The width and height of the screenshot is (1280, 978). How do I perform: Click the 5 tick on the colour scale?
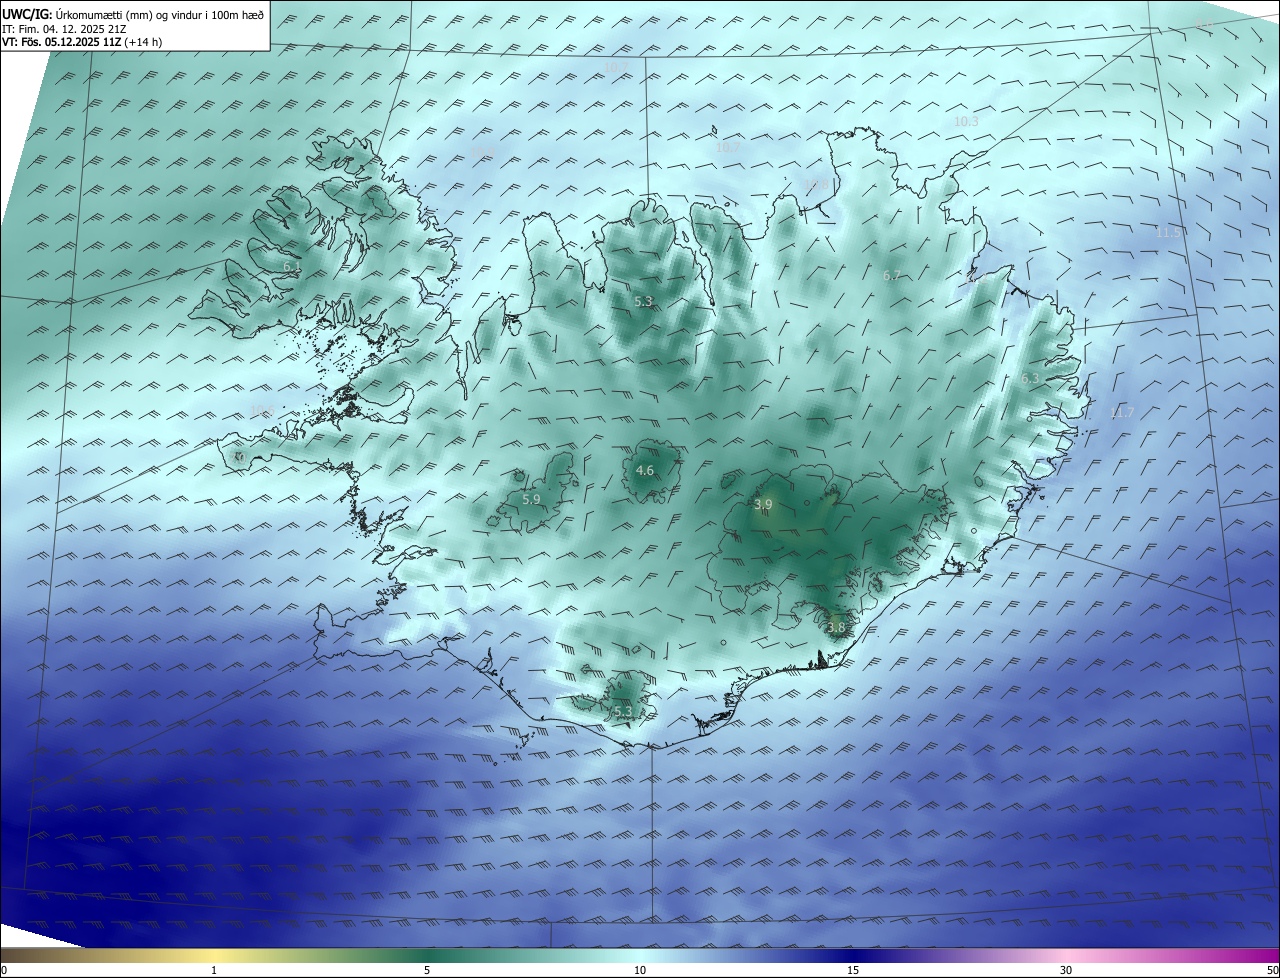[x=427, y=970]
